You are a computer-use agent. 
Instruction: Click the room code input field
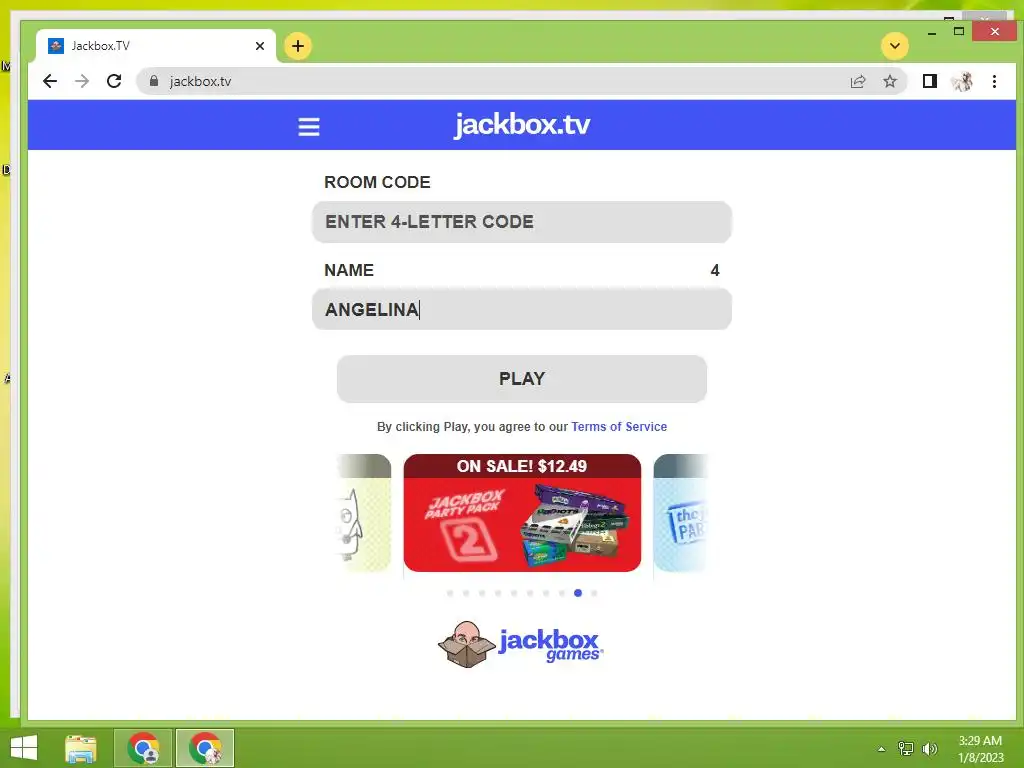point(522,222)
